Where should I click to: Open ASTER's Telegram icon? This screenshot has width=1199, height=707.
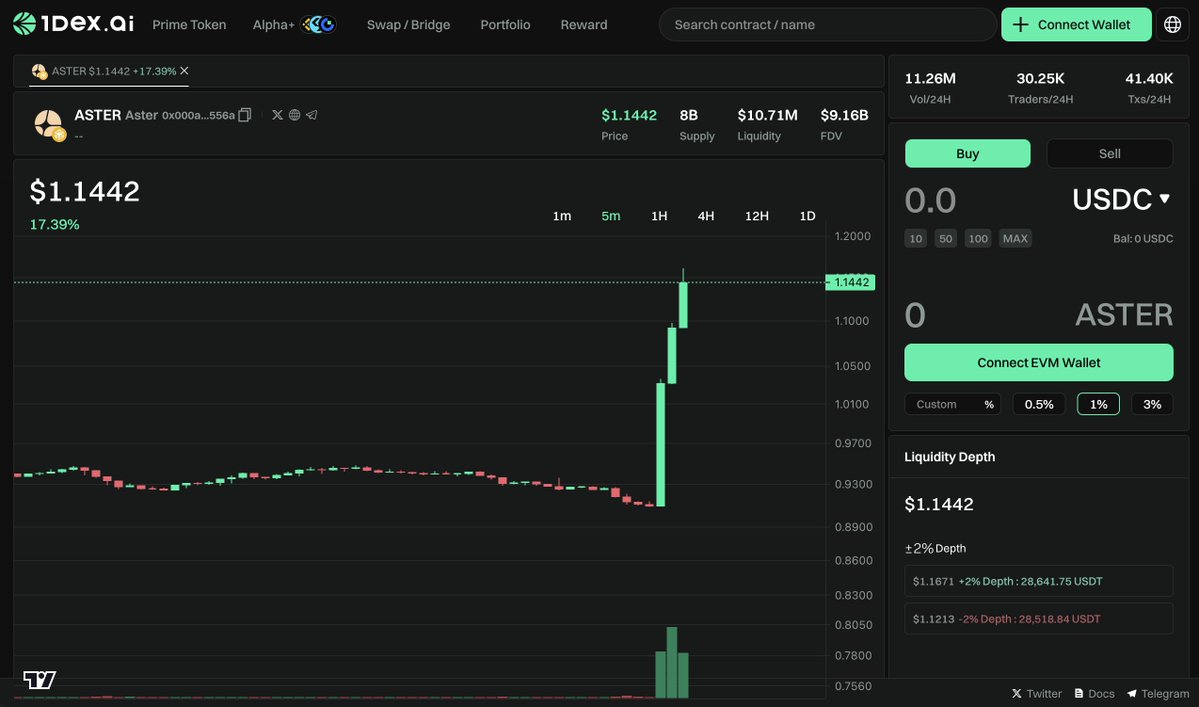pos(310,115)
